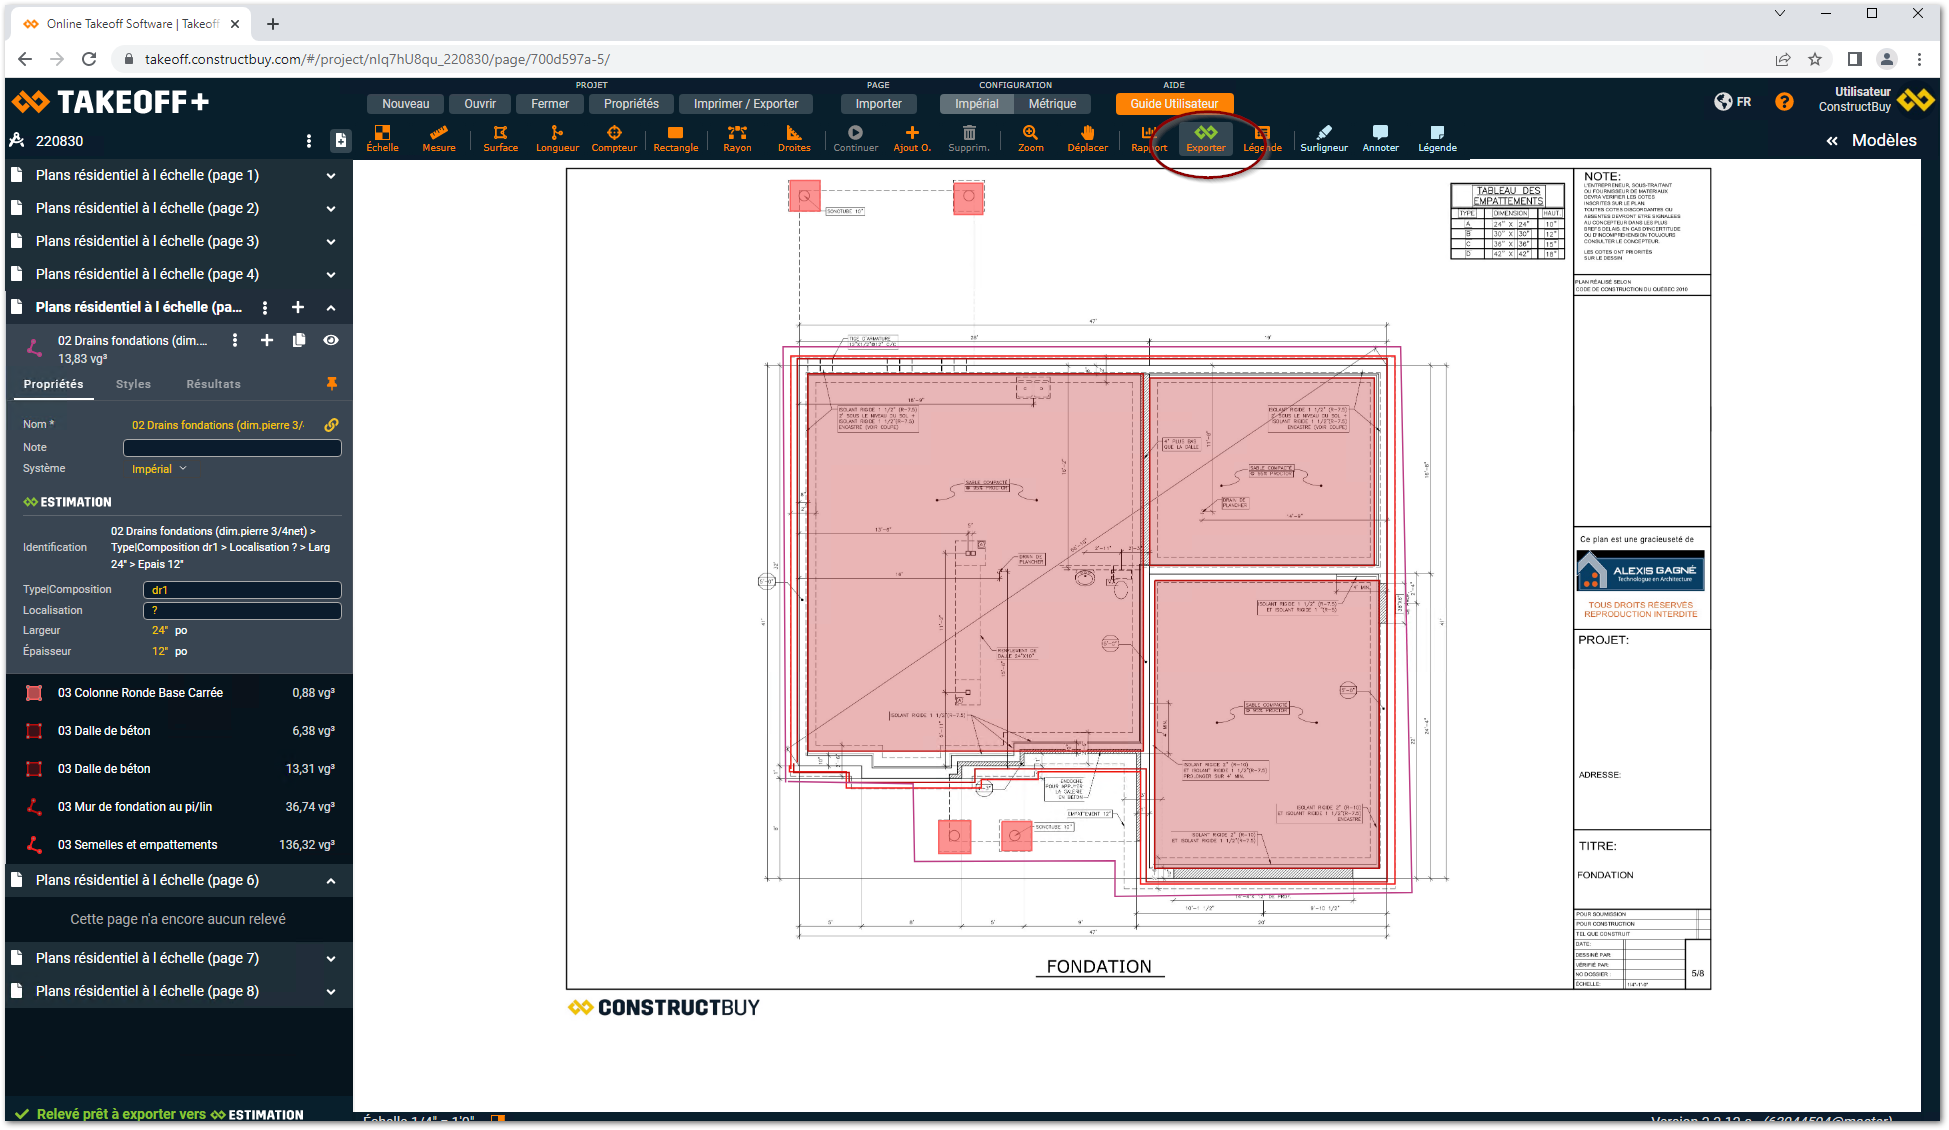Select the Échelle scale tool

[x=382, y=138]
